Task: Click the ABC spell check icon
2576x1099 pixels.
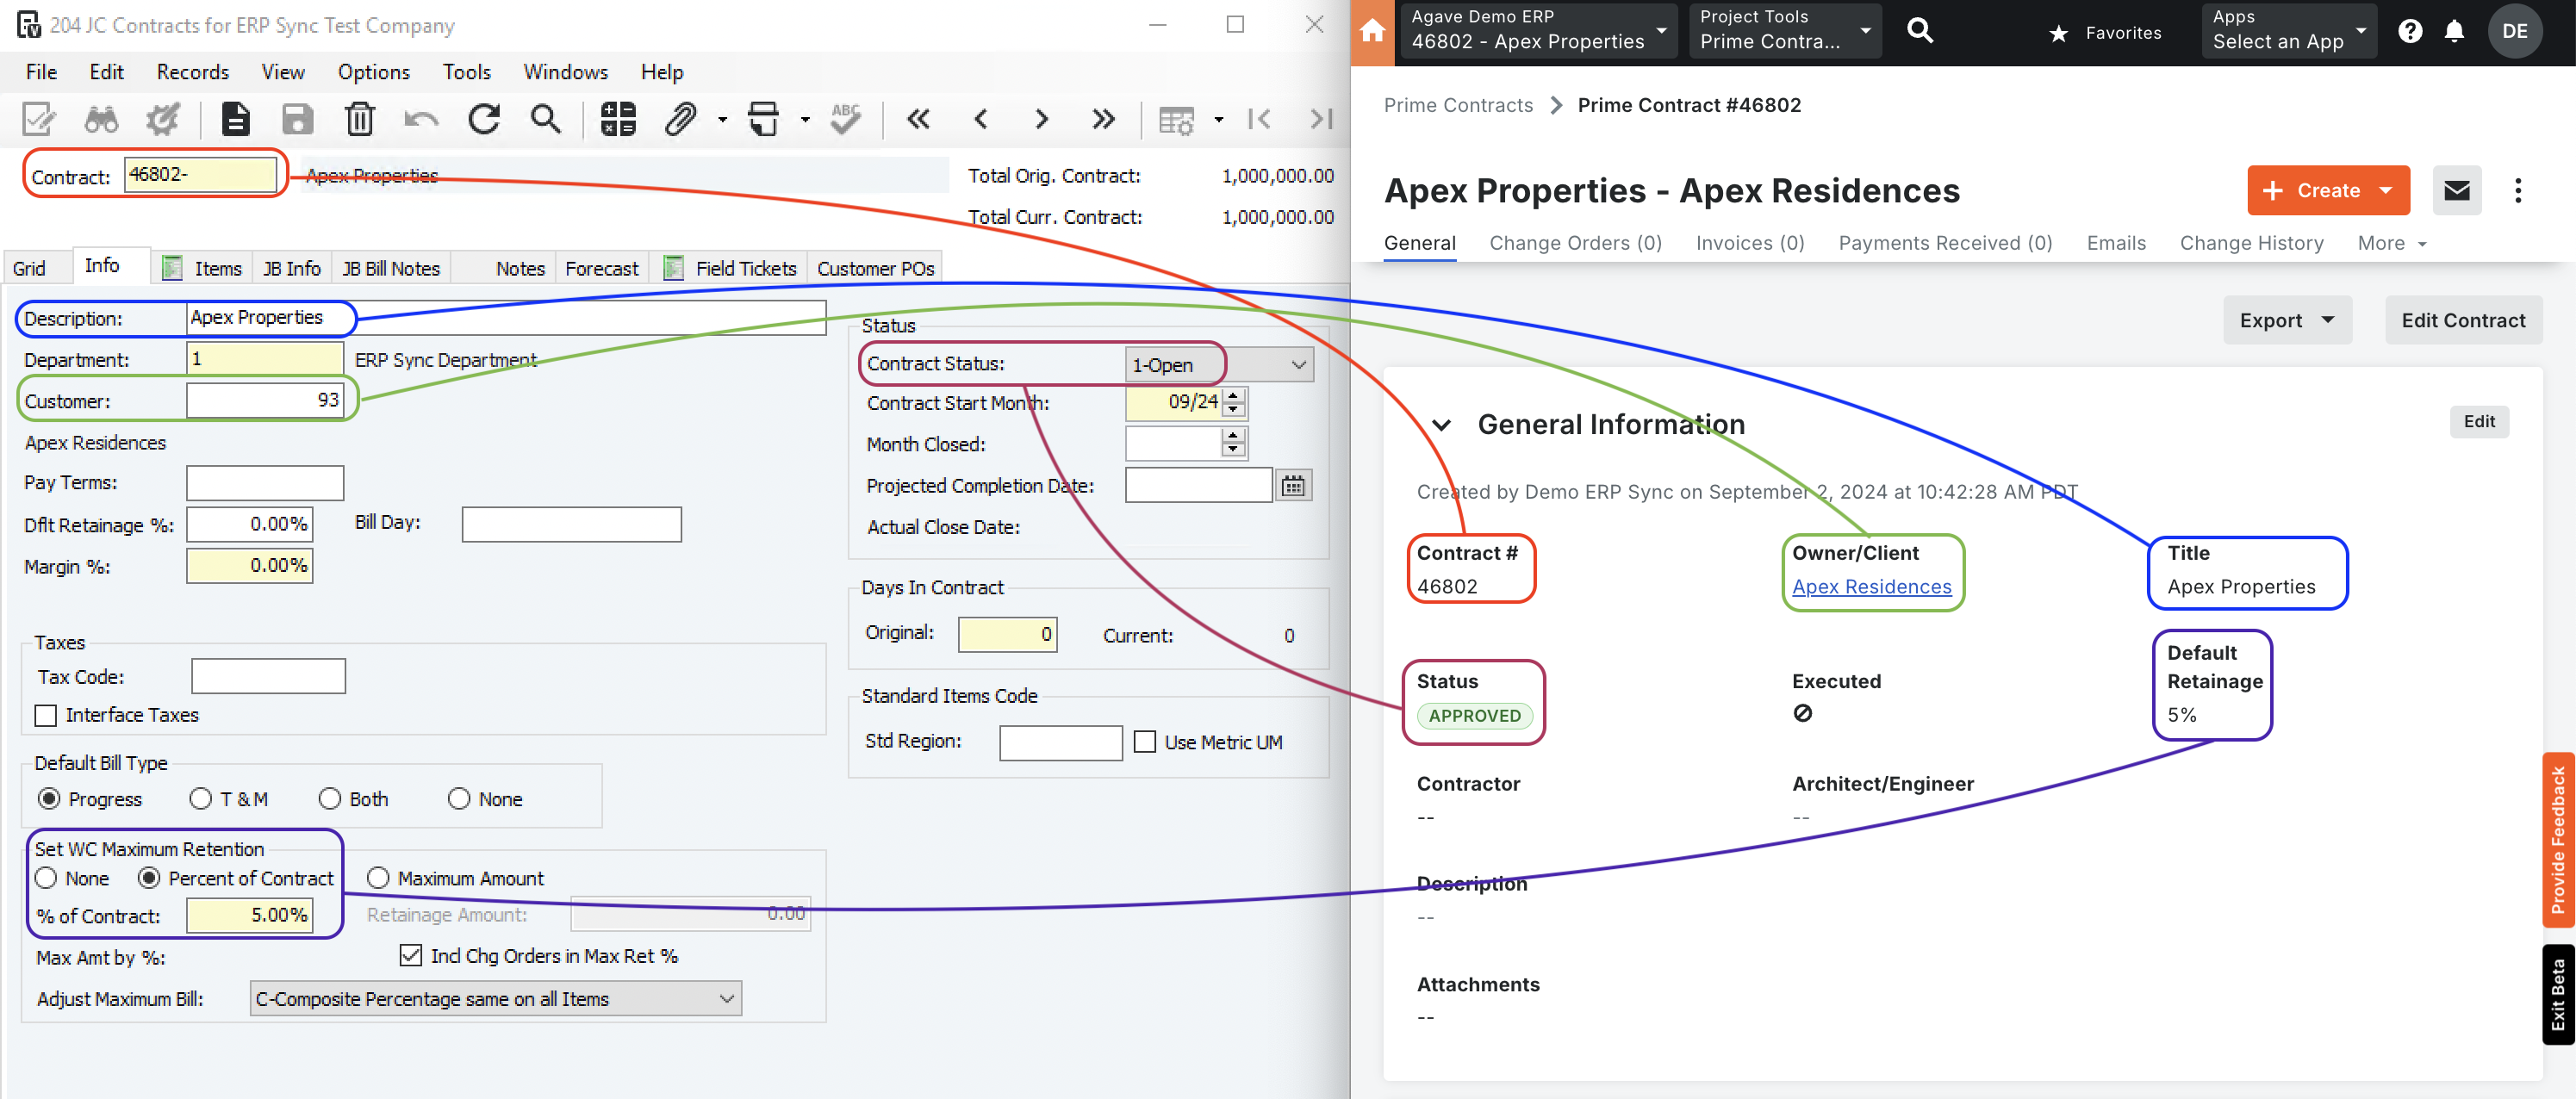Action: [x=846, y=119]
